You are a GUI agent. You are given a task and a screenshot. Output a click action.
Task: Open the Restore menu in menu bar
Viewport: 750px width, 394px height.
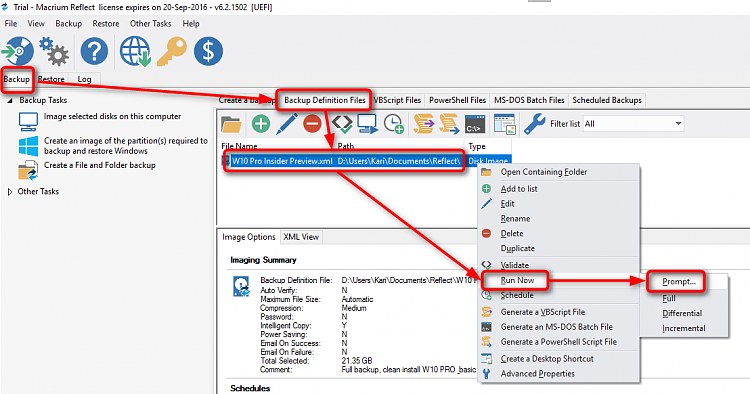[106, 23]
